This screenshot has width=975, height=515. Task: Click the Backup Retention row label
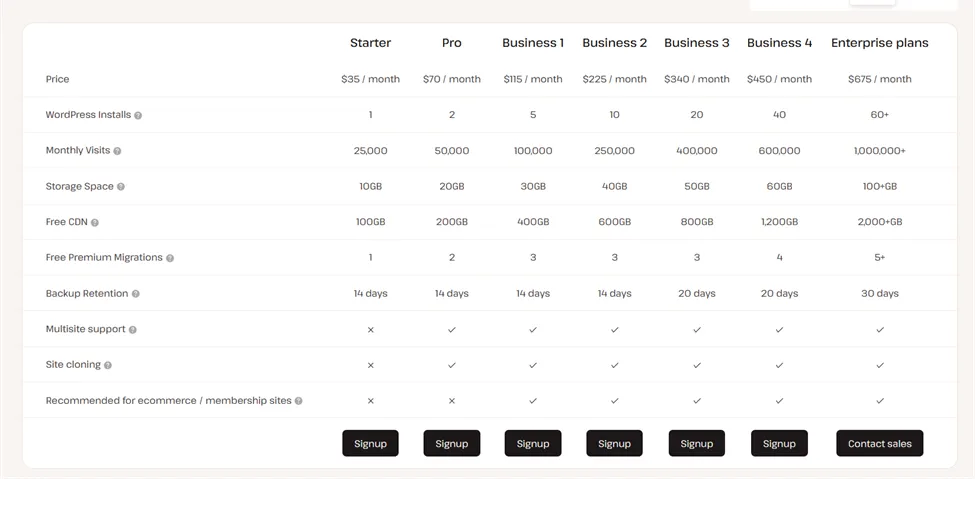[86, 294]
